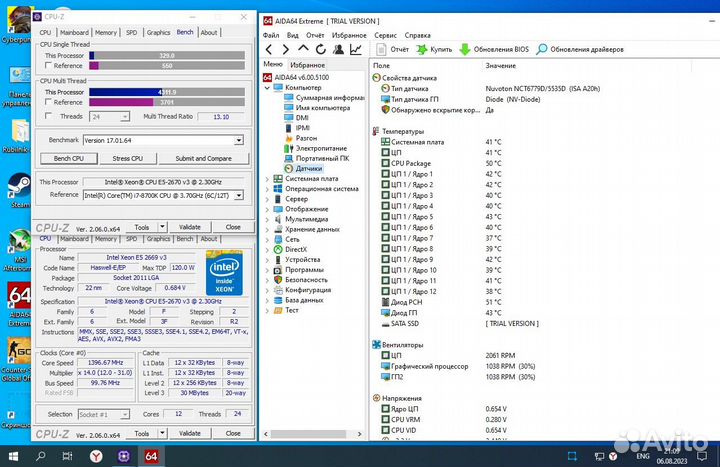Switch to Graphics tab in upper CPU-Z window

pos(158,33)
